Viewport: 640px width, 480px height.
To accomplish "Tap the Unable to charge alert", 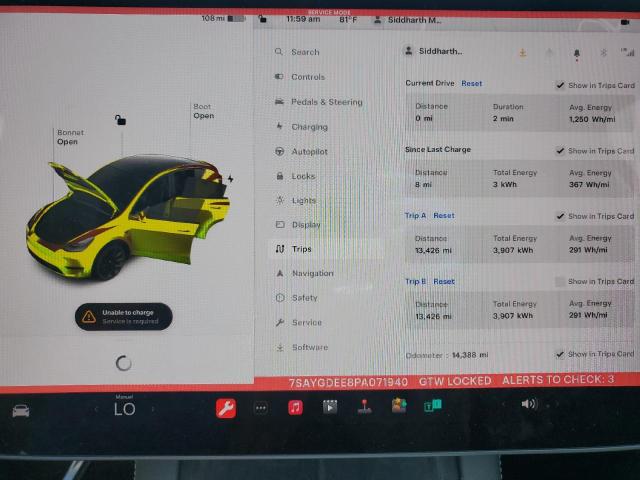I will [x=124, y=317].
